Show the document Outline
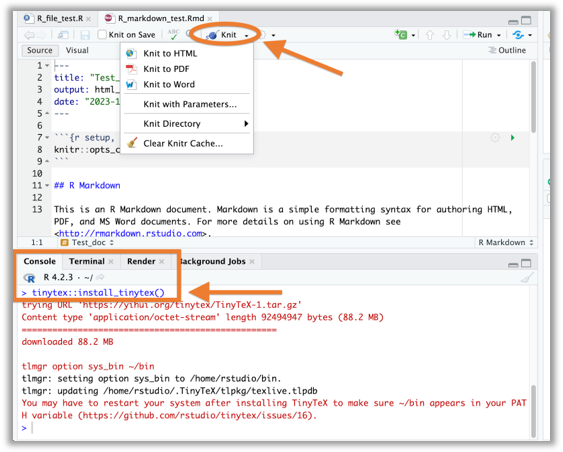This screenshot has width=563, height=452. coord(507,50)
